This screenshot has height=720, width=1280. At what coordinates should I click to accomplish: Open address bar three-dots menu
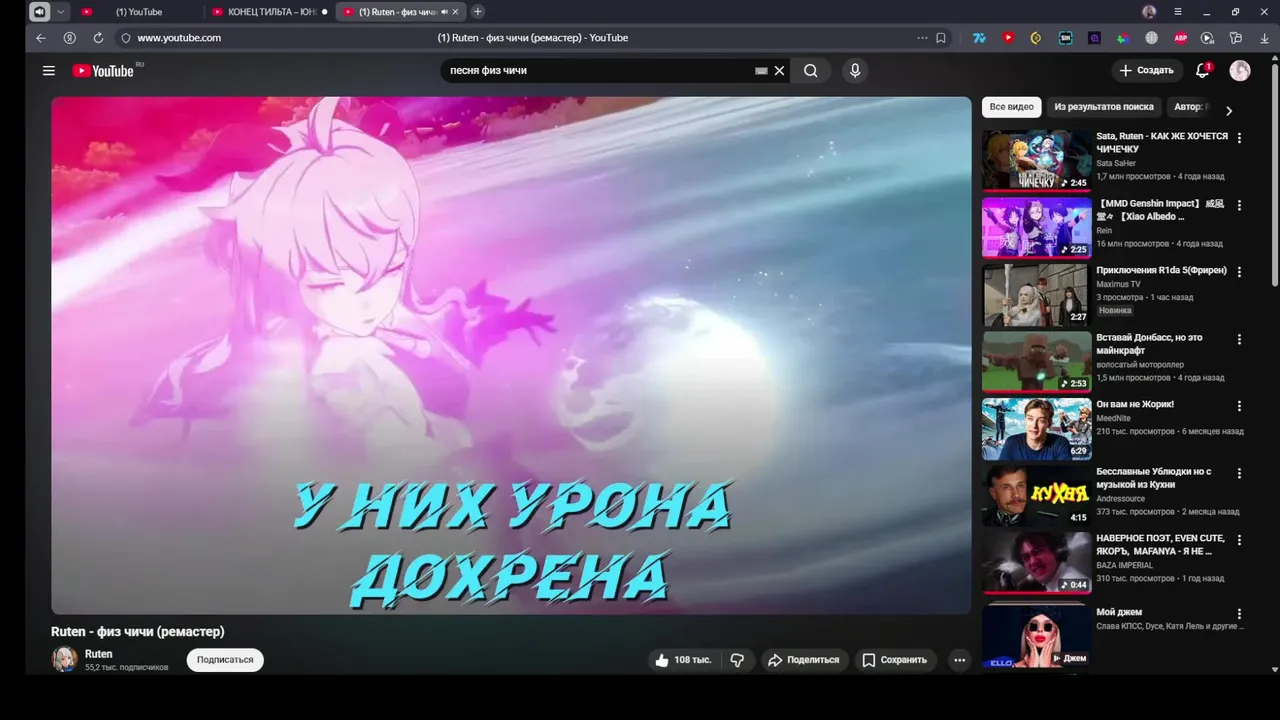pyautogui.click(x=922, y=38)
